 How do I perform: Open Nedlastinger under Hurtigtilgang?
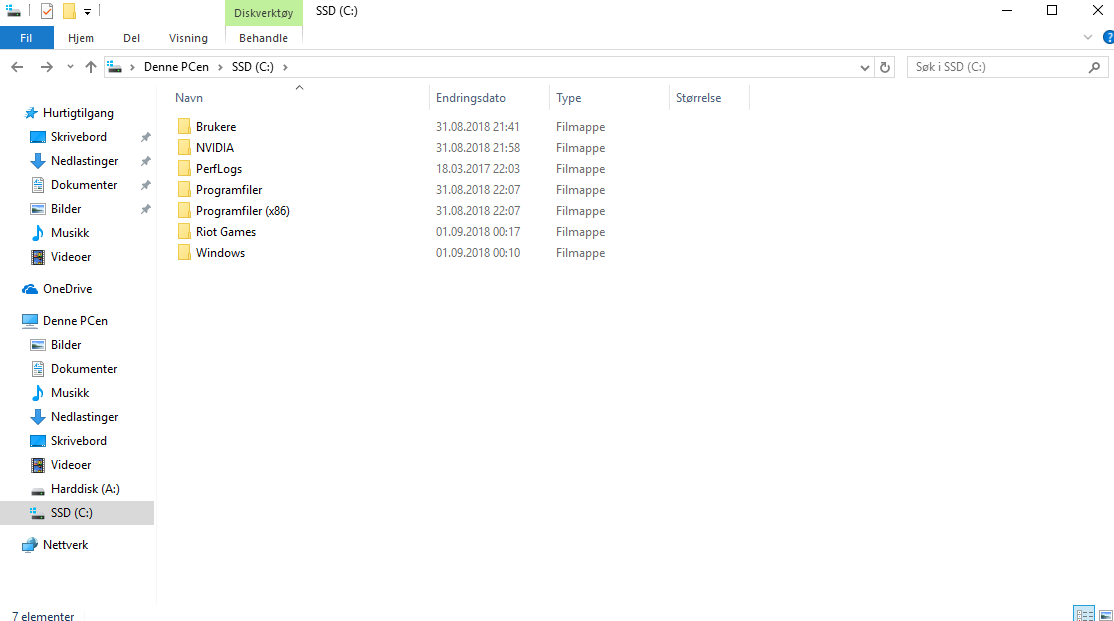click(x=84, y=161)
